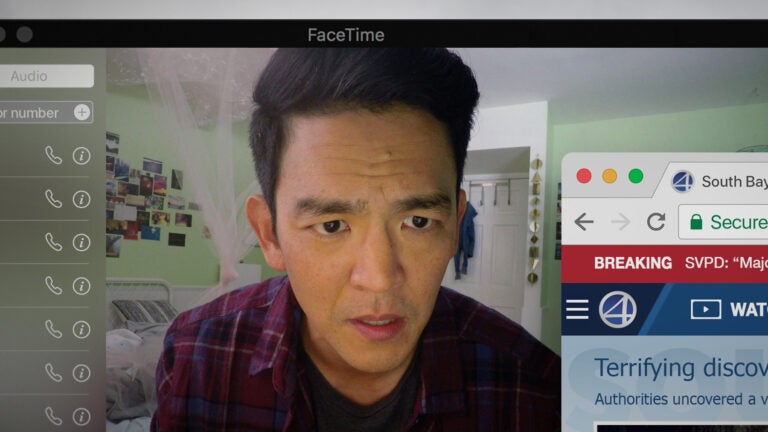
Task: Click the green Secure padlock icon
Action: click(696, 222)
